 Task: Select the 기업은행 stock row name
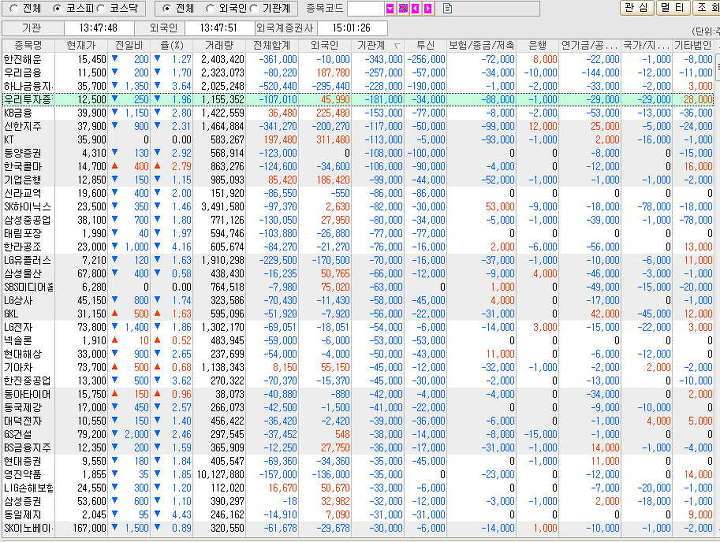click(x=22, y=180)
